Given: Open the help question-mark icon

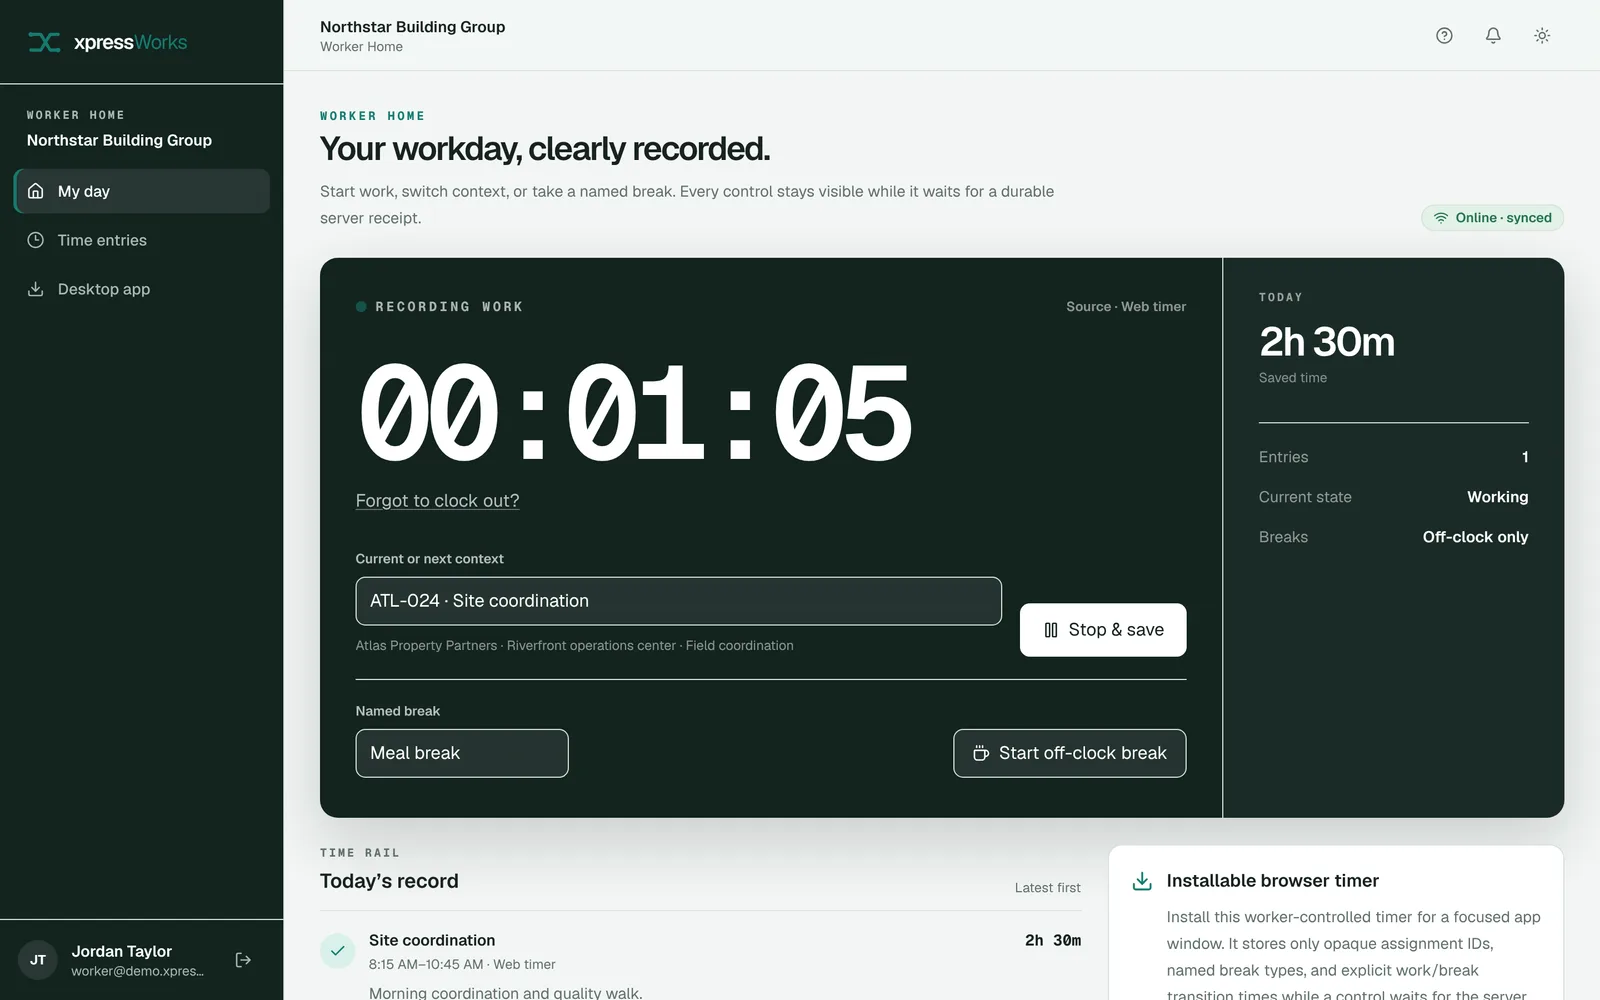Looking at the screenshot, I should pos(1444,36).
